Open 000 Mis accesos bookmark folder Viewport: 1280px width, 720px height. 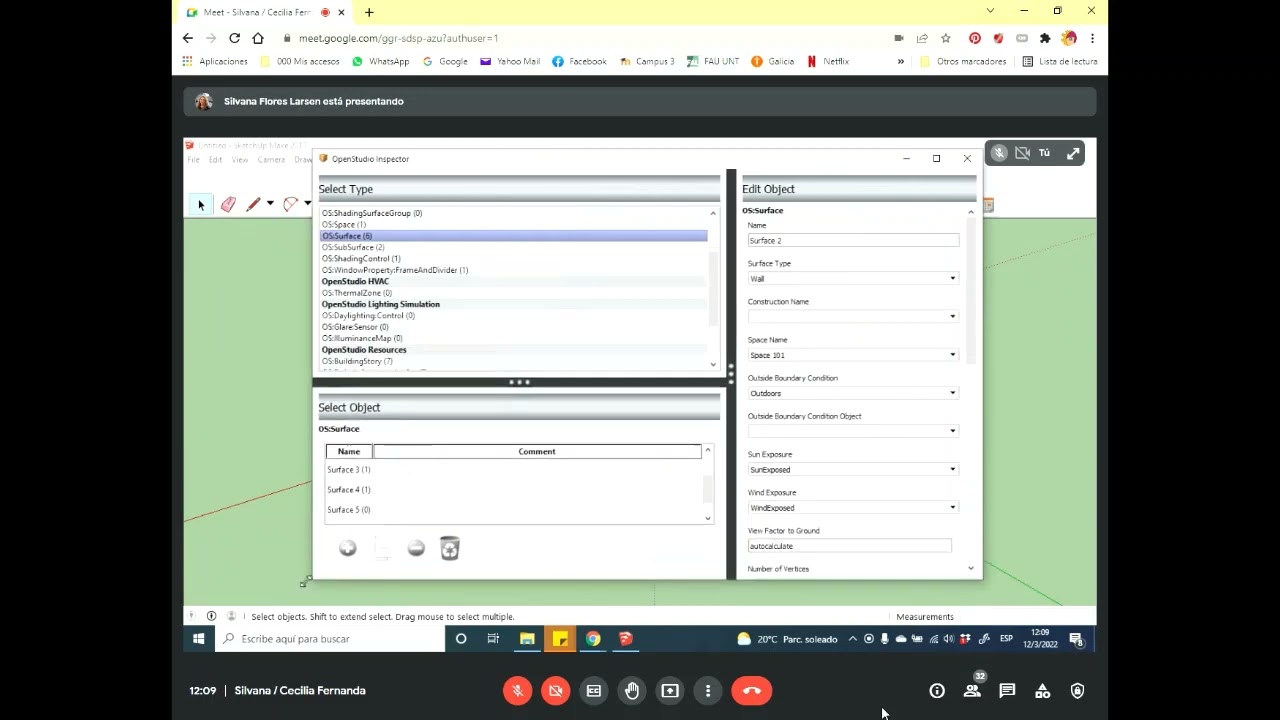[x=300, y=61]
